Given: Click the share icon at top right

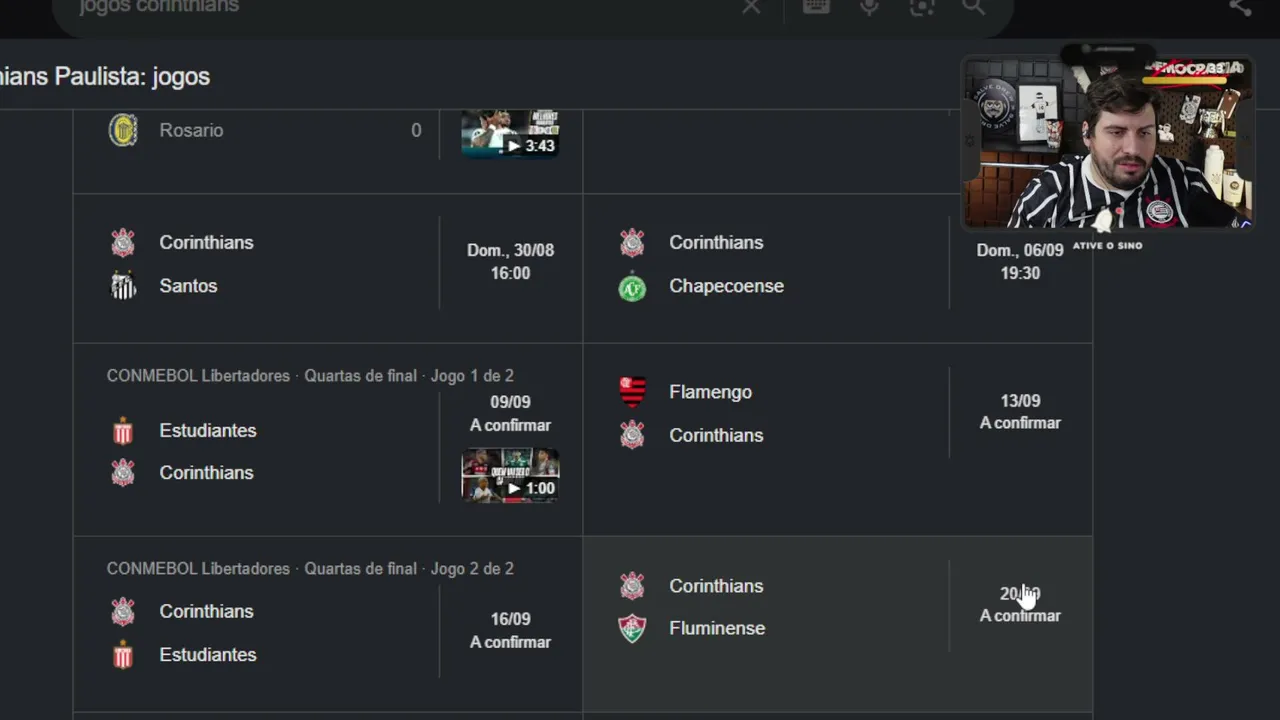Looking at the screenshot, I should 1240,7.
